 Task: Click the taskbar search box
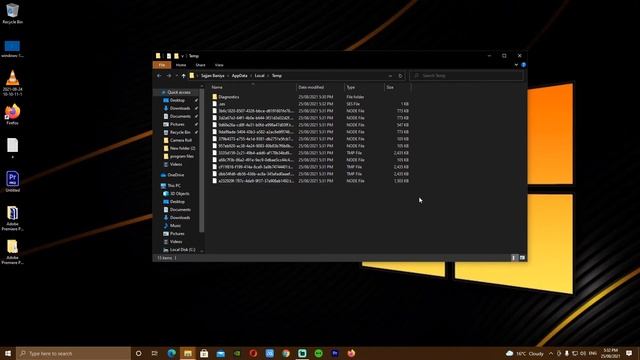click(73, 353)
